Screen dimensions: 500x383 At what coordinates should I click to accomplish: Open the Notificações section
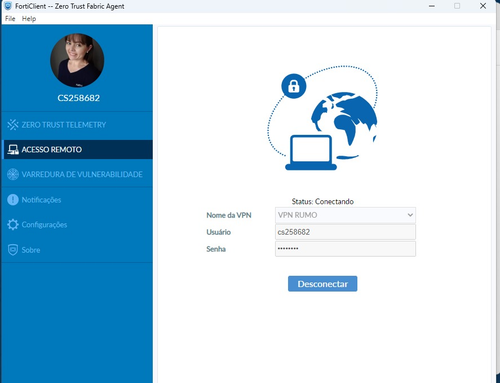[77, 200]
